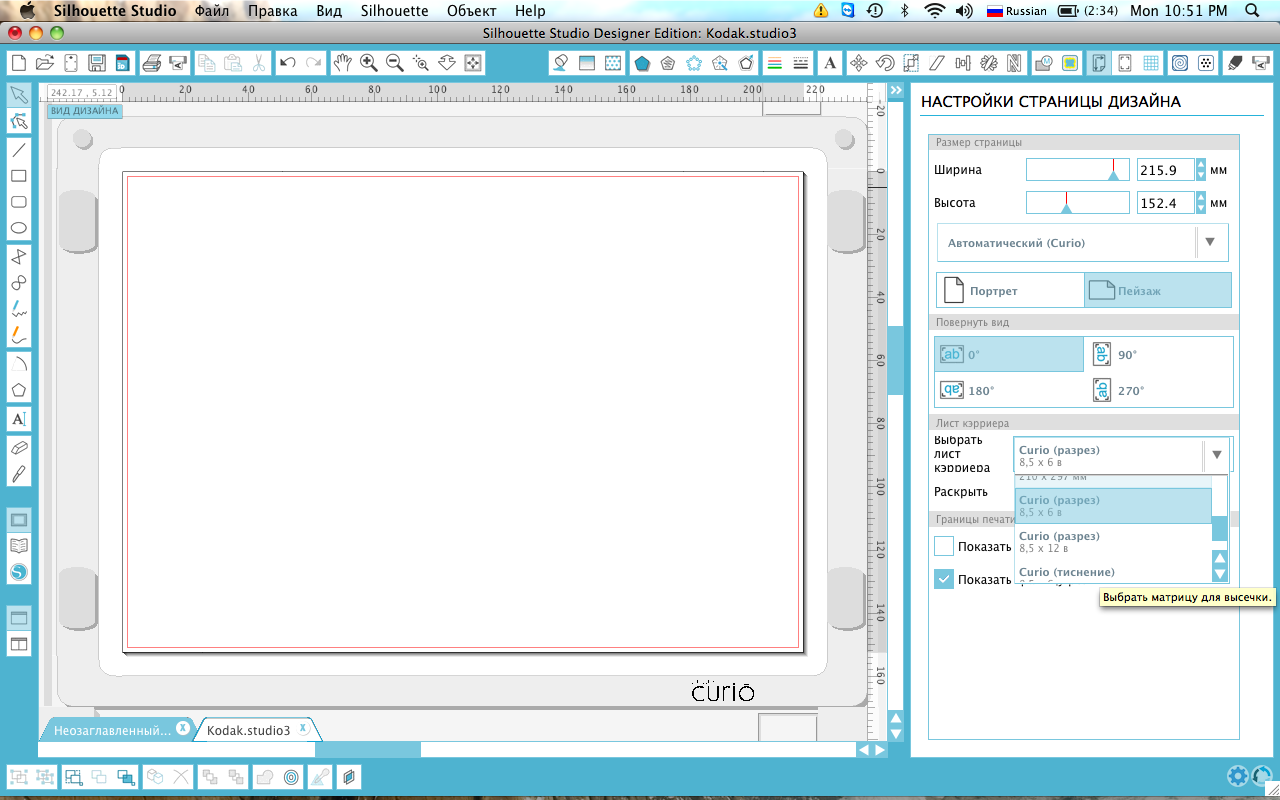This screenshot has height=800, width=1280.
Task: Open the Правка menu
Action: click(x=272, y=11)
